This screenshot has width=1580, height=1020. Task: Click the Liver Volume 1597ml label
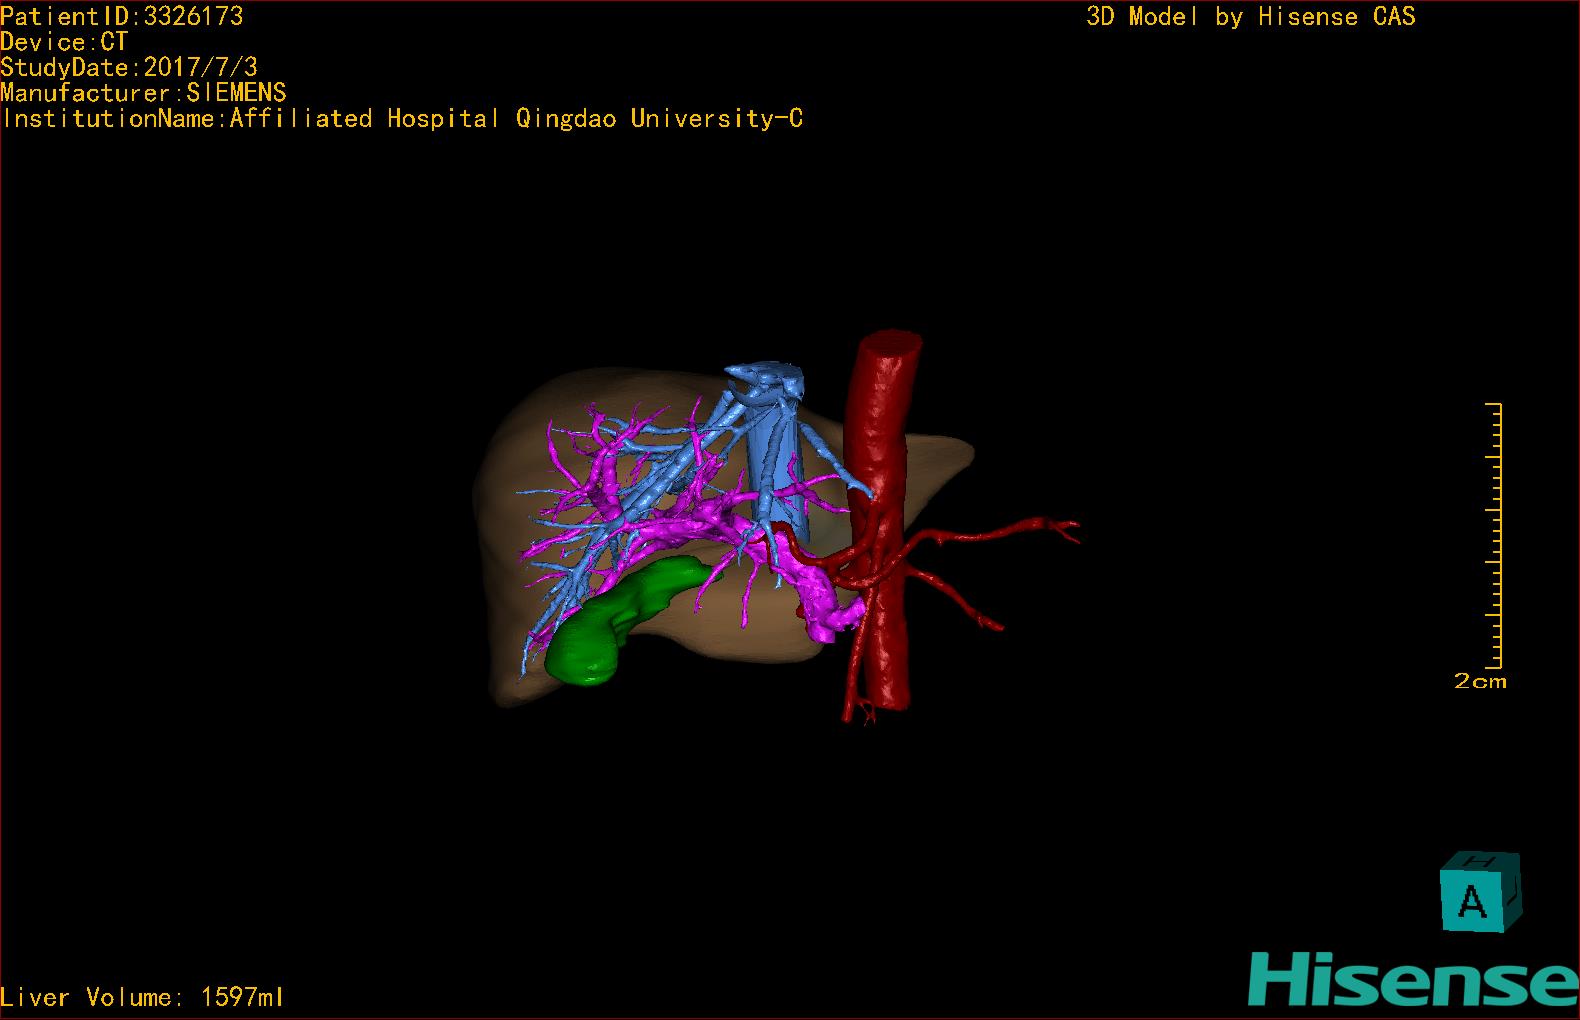click(x=142, y=997)
